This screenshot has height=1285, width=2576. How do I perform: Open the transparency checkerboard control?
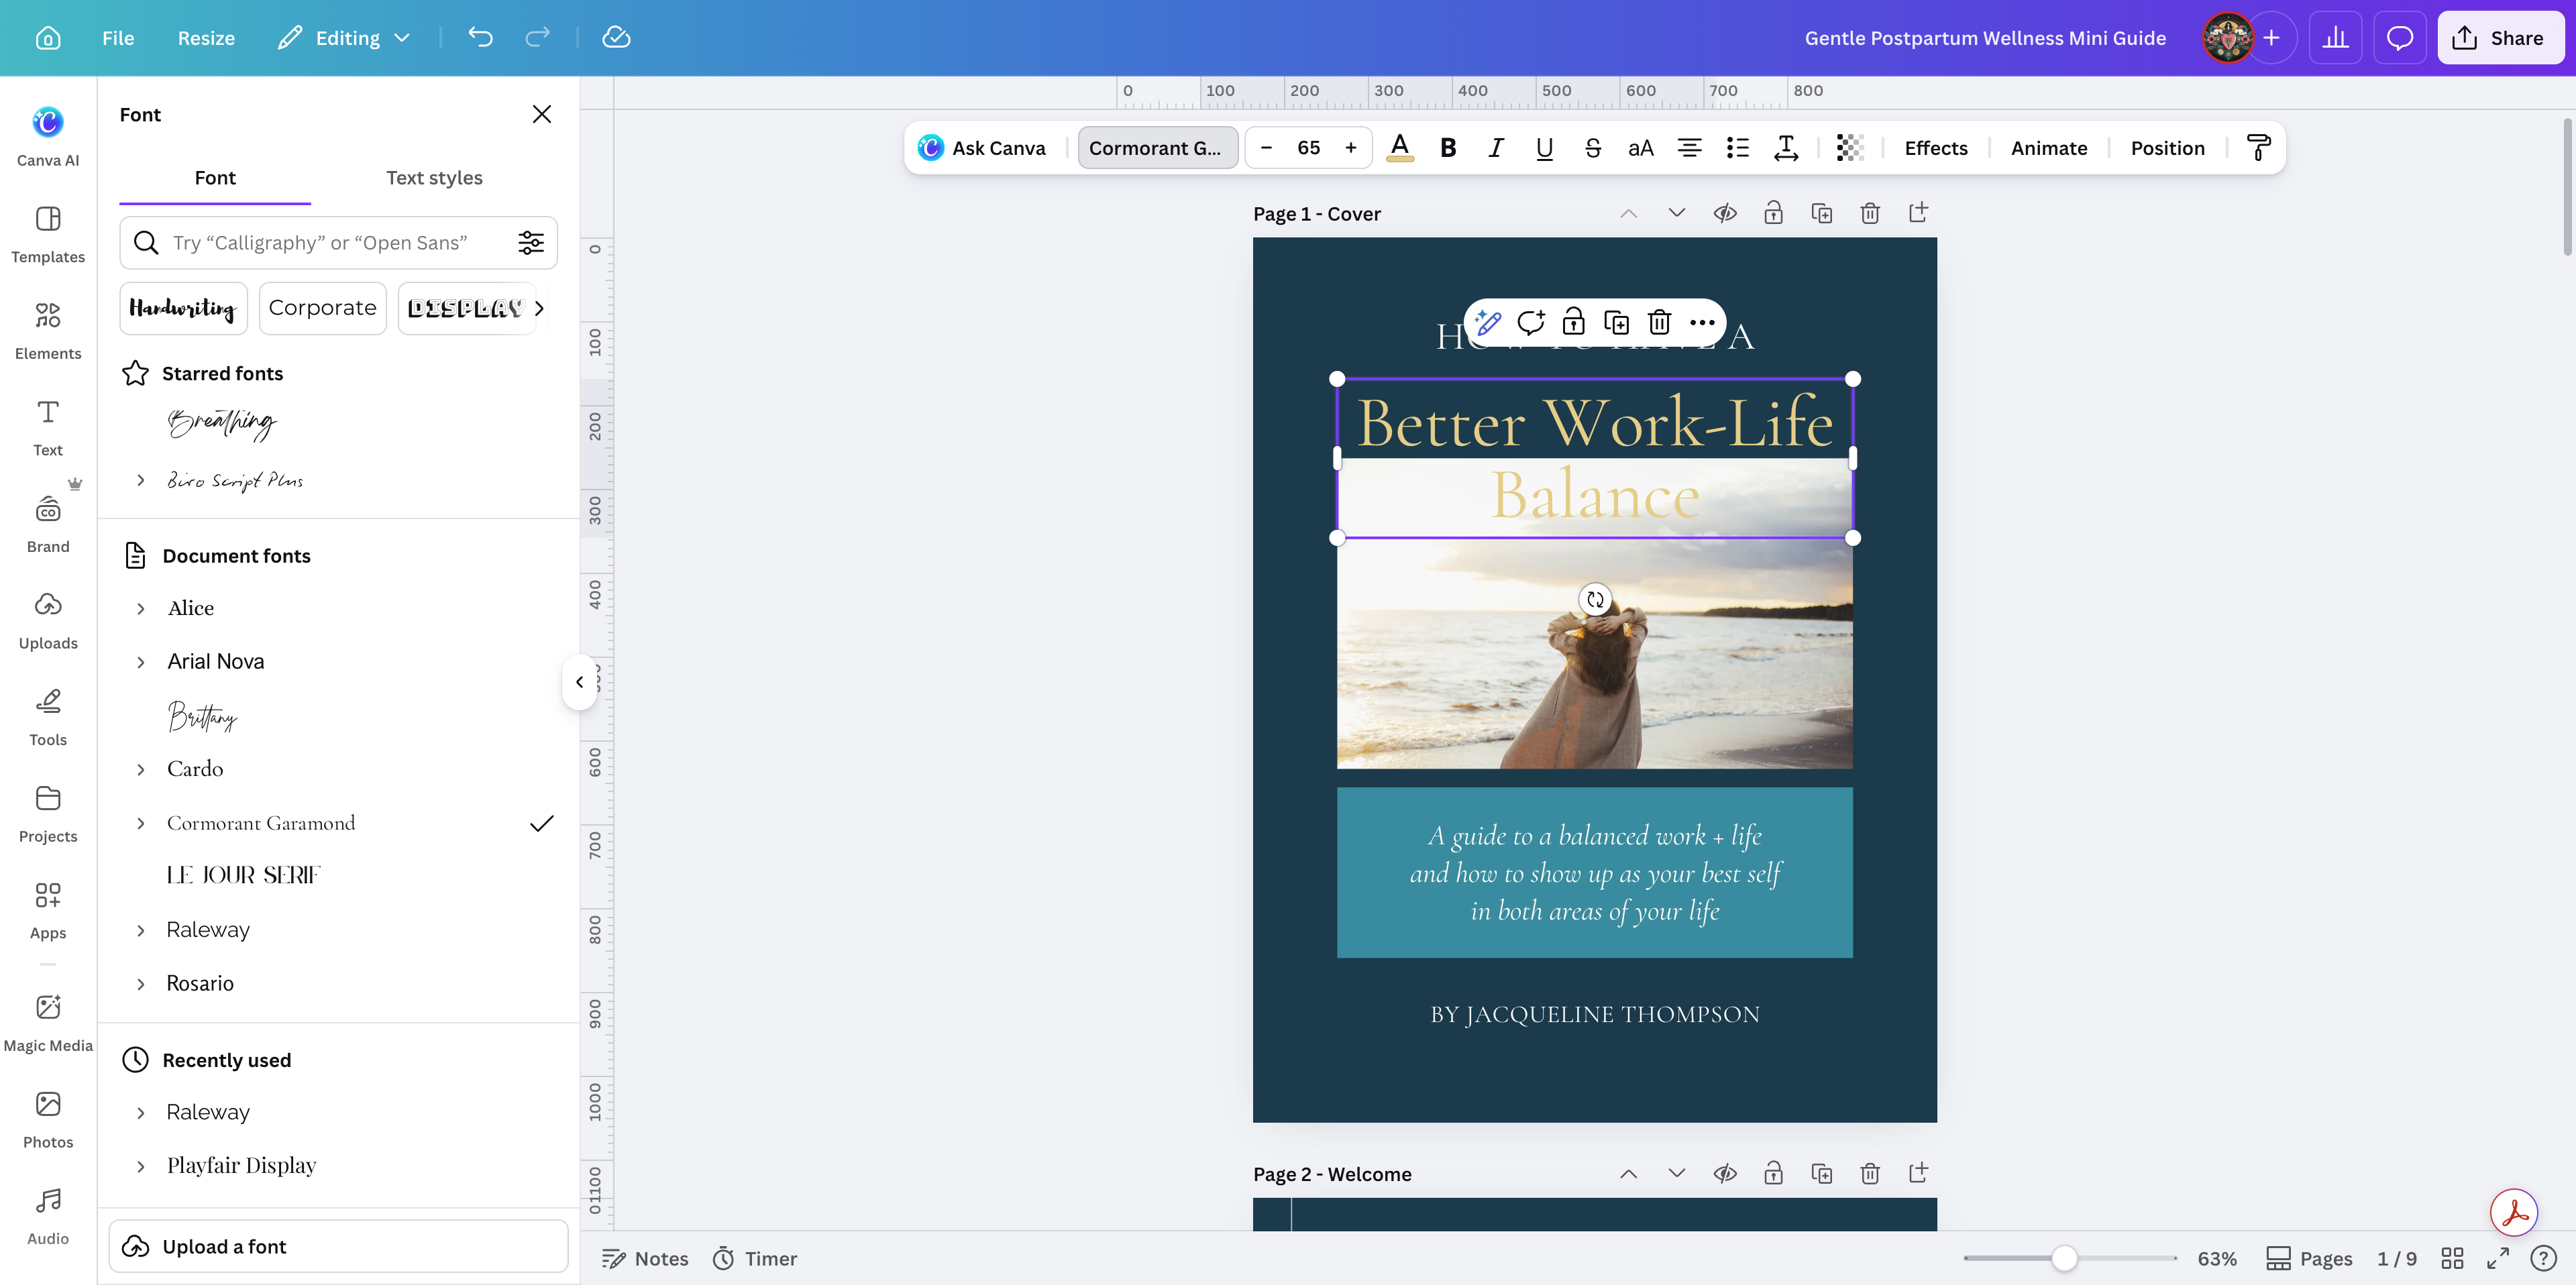tap(1850, 148)
